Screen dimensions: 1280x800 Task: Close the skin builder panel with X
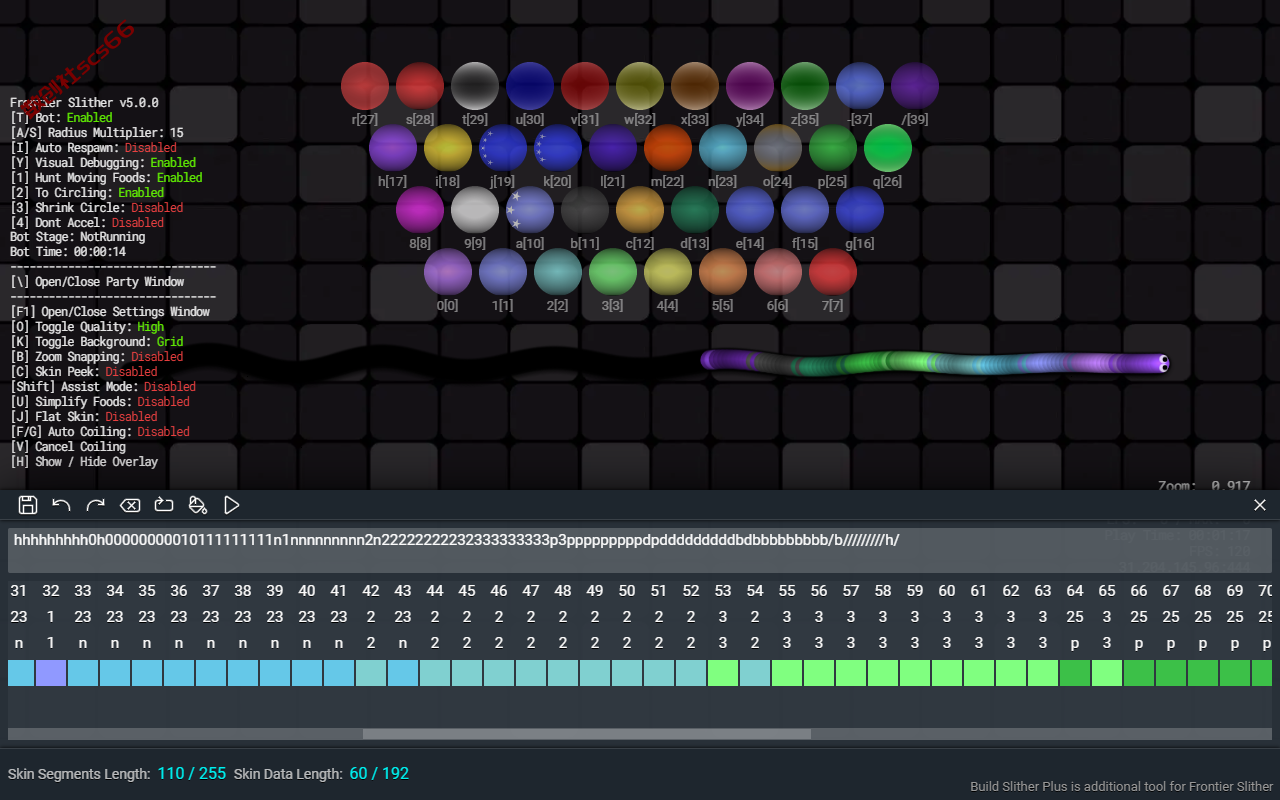(x=1260, y=505)
